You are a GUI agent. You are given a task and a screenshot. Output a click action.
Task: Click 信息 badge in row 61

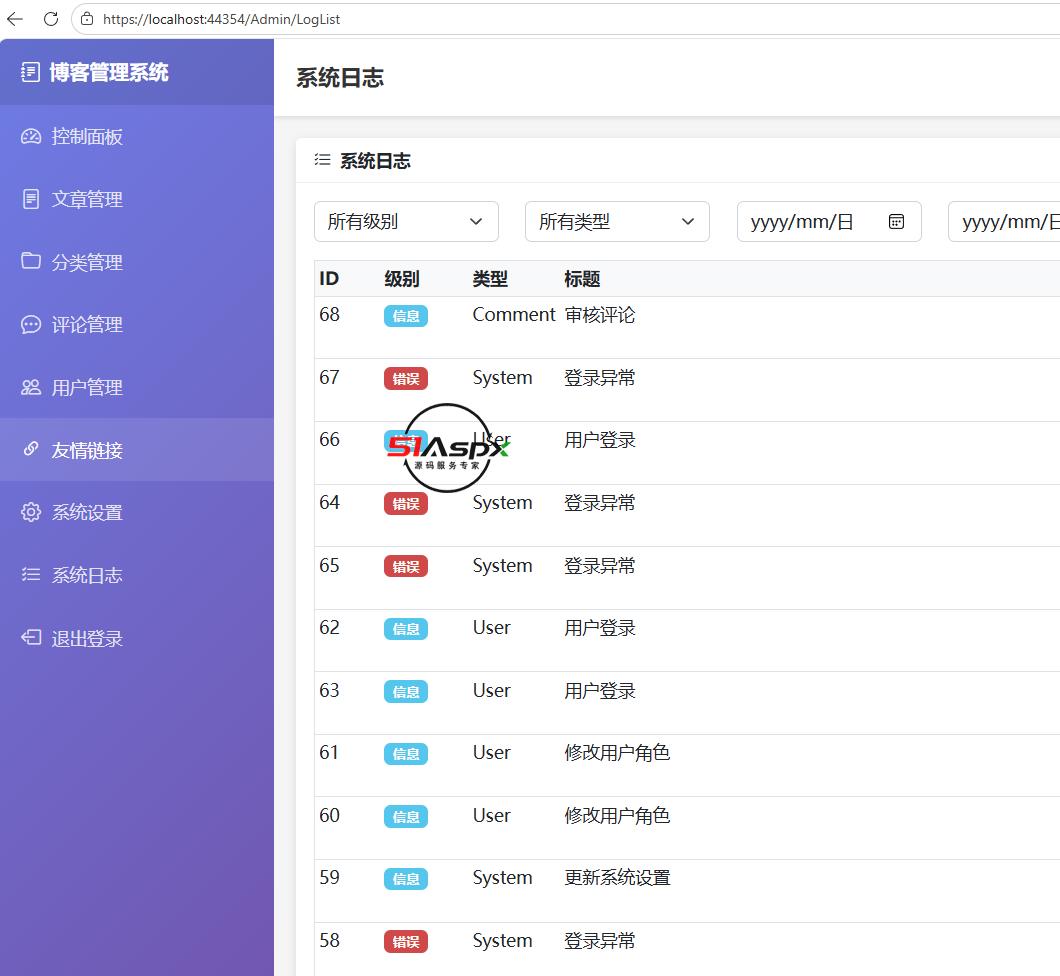click(x=406, y=754)
